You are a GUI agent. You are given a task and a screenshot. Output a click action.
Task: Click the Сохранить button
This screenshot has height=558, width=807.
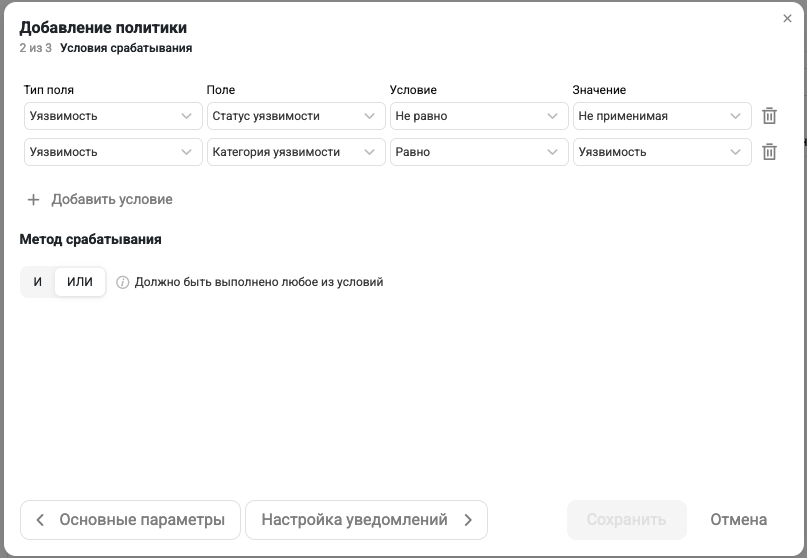pos(626,520)
